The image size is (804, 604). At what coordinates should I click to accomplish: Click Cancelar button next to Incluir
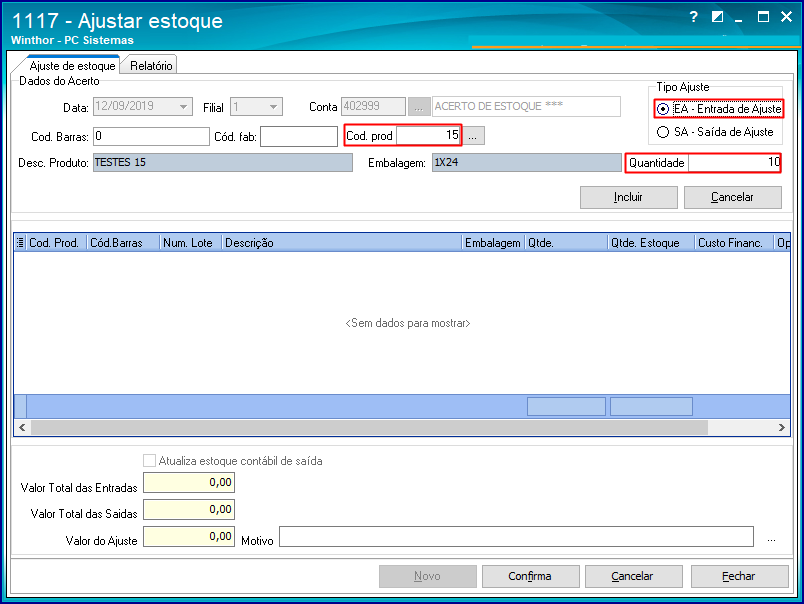coord(733,197)
